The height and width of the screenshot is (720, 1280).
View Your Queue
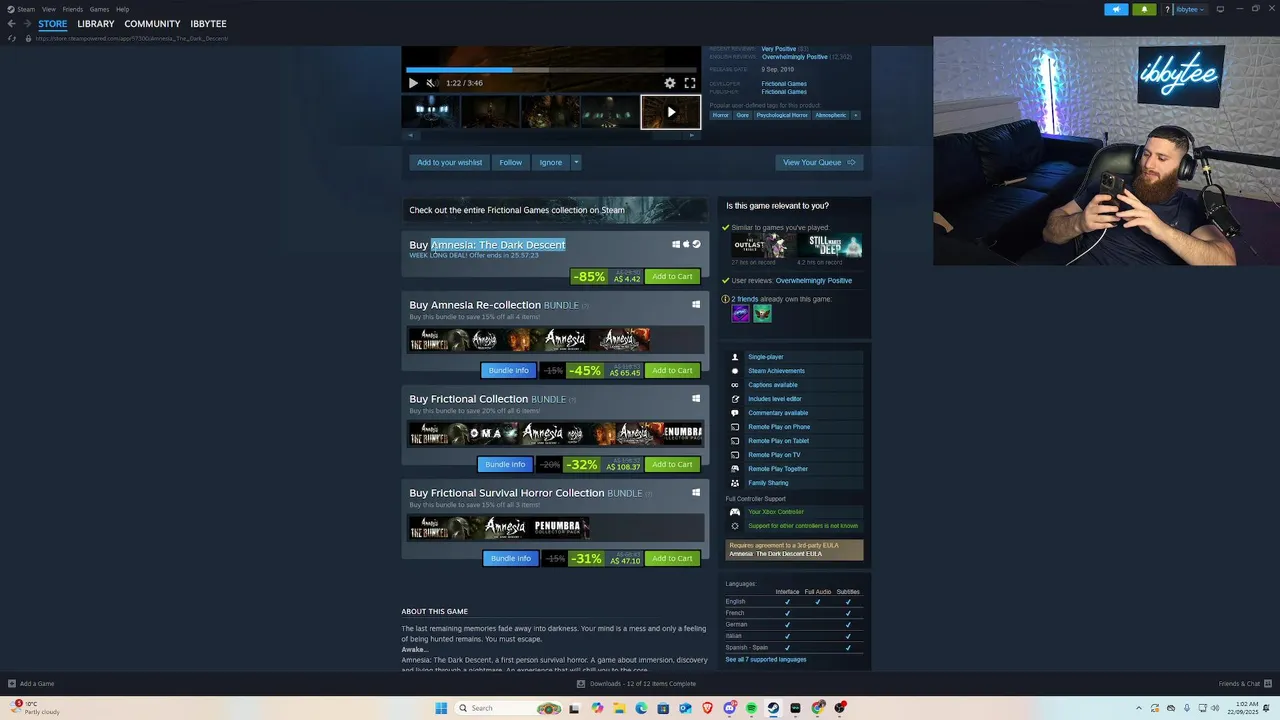(819, 162)
